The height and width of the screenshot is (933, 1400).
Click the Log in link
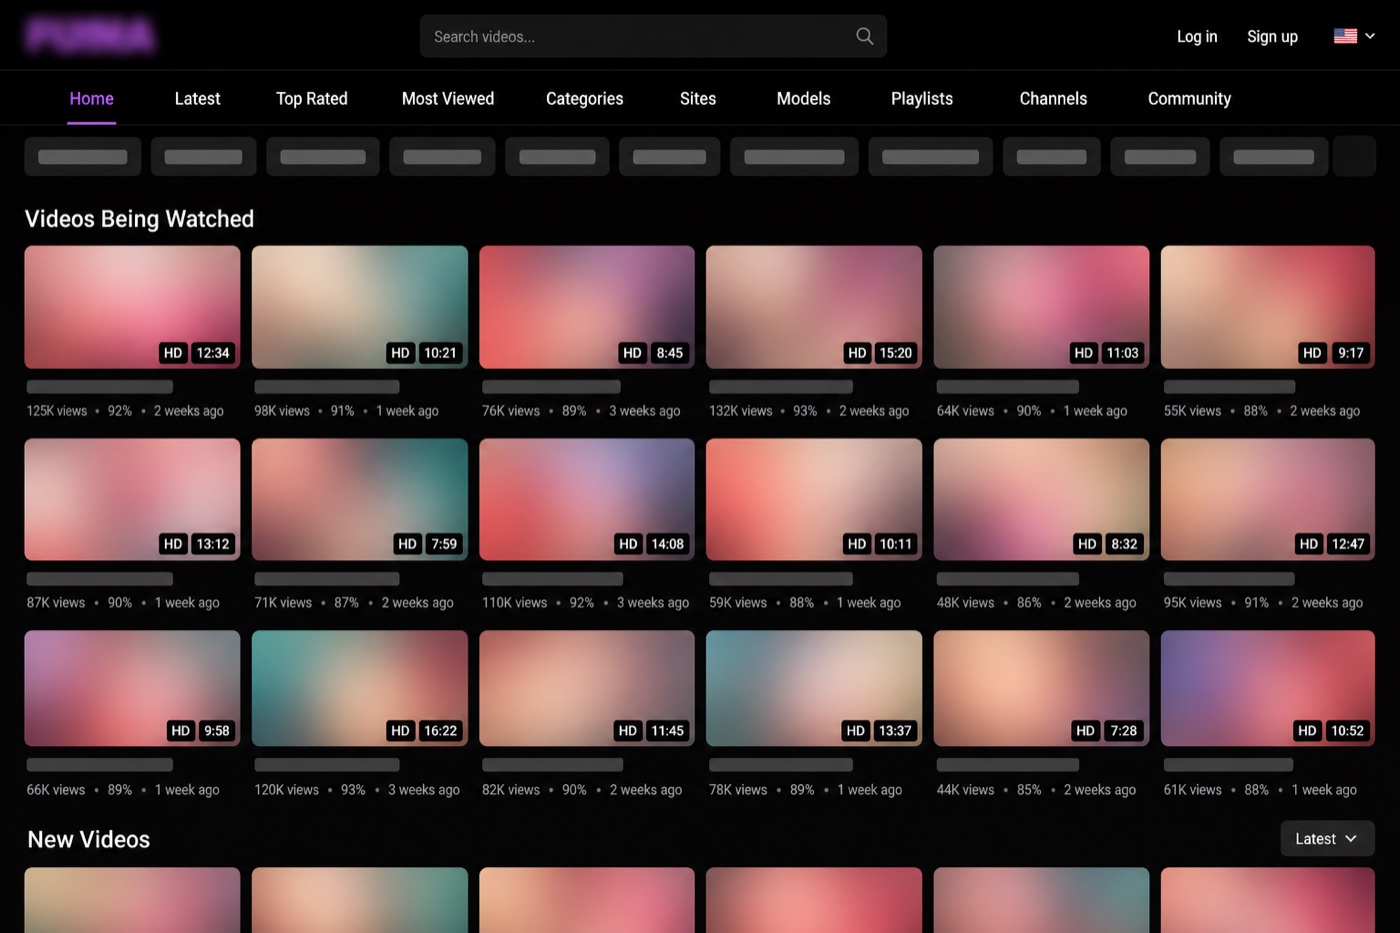tap(1197, 36)
